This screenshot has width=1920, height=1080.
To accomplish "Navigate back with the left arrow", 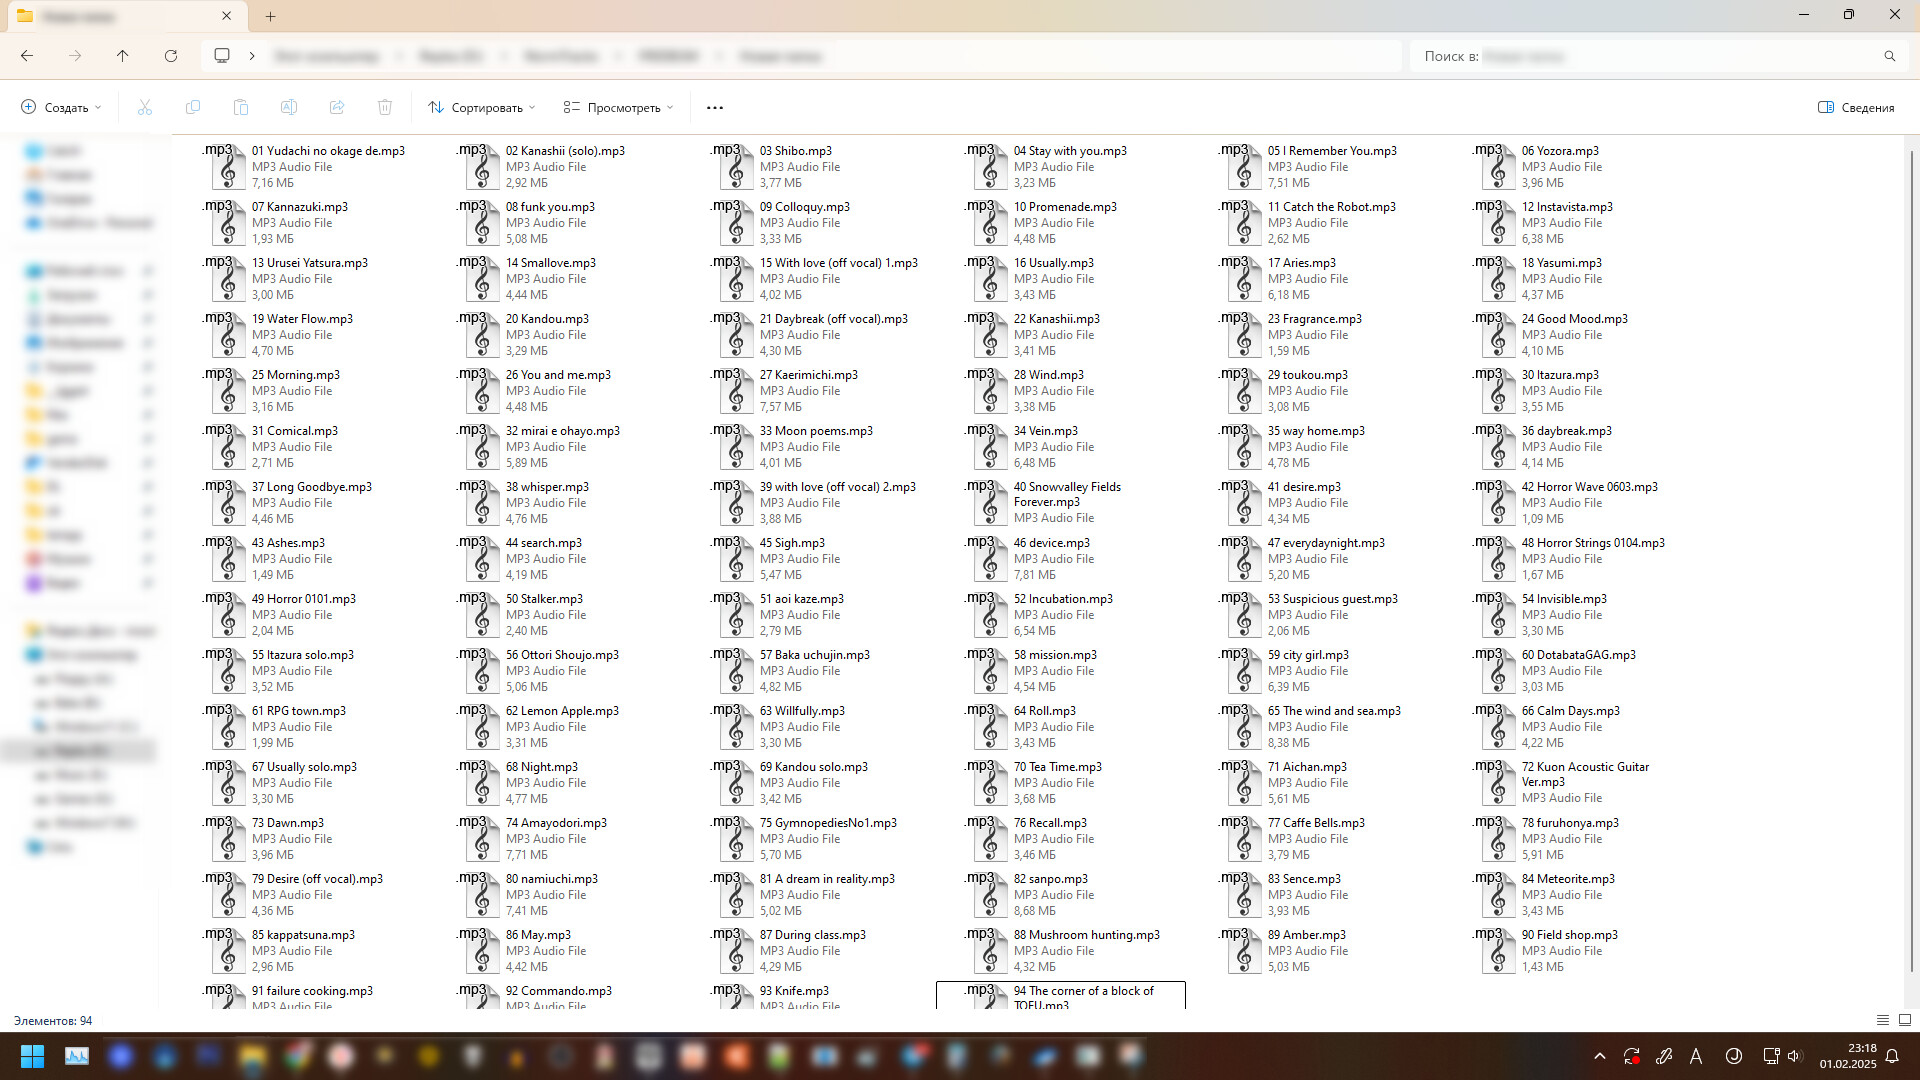I will click(x=27, y=56).
